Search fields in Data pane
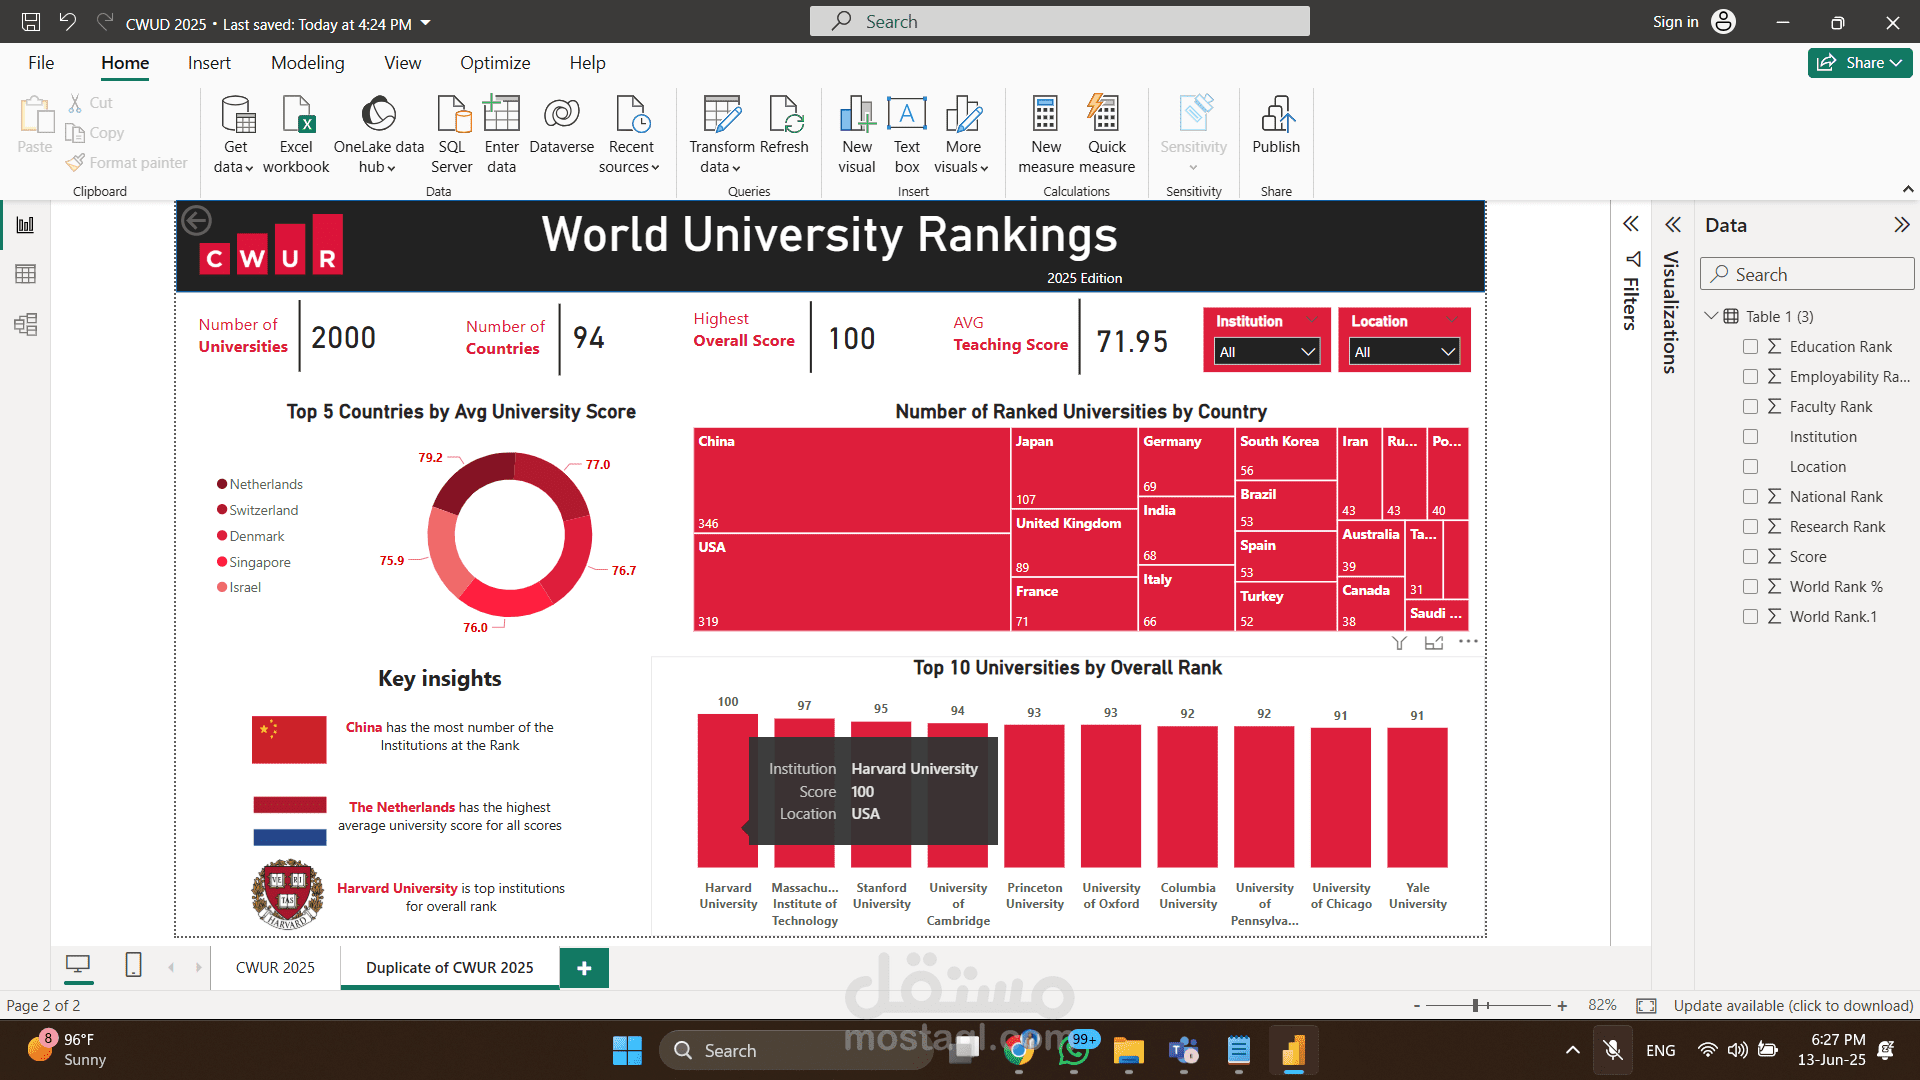This screenshot has width=1920, height=1080. click(x=1807, y=274)
